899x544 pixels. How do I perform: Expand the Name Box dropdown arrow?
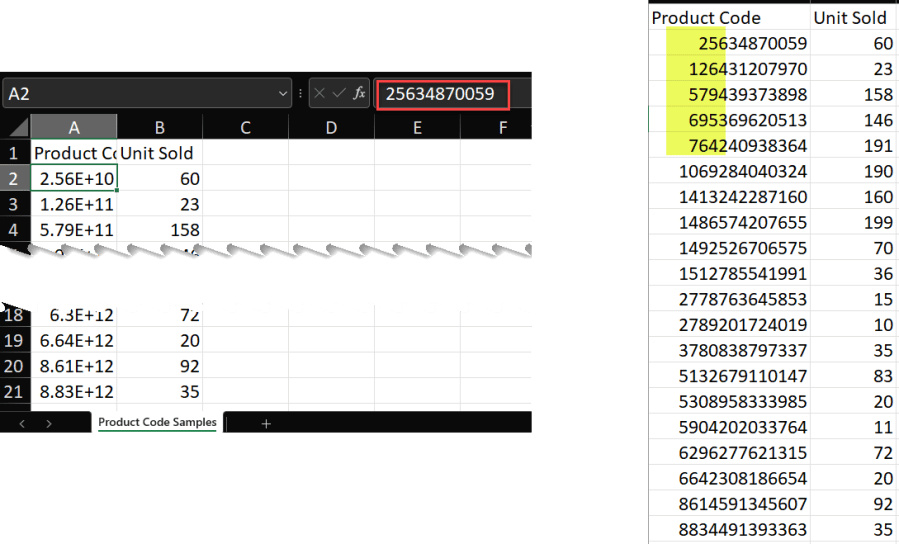(x=283, y=94)
